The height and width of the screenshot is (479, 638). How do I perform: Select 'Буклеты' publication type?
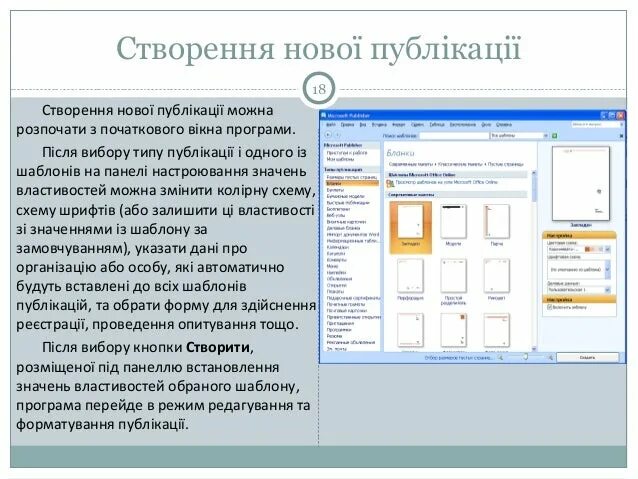pyautogui.click(x=335, y=190)
